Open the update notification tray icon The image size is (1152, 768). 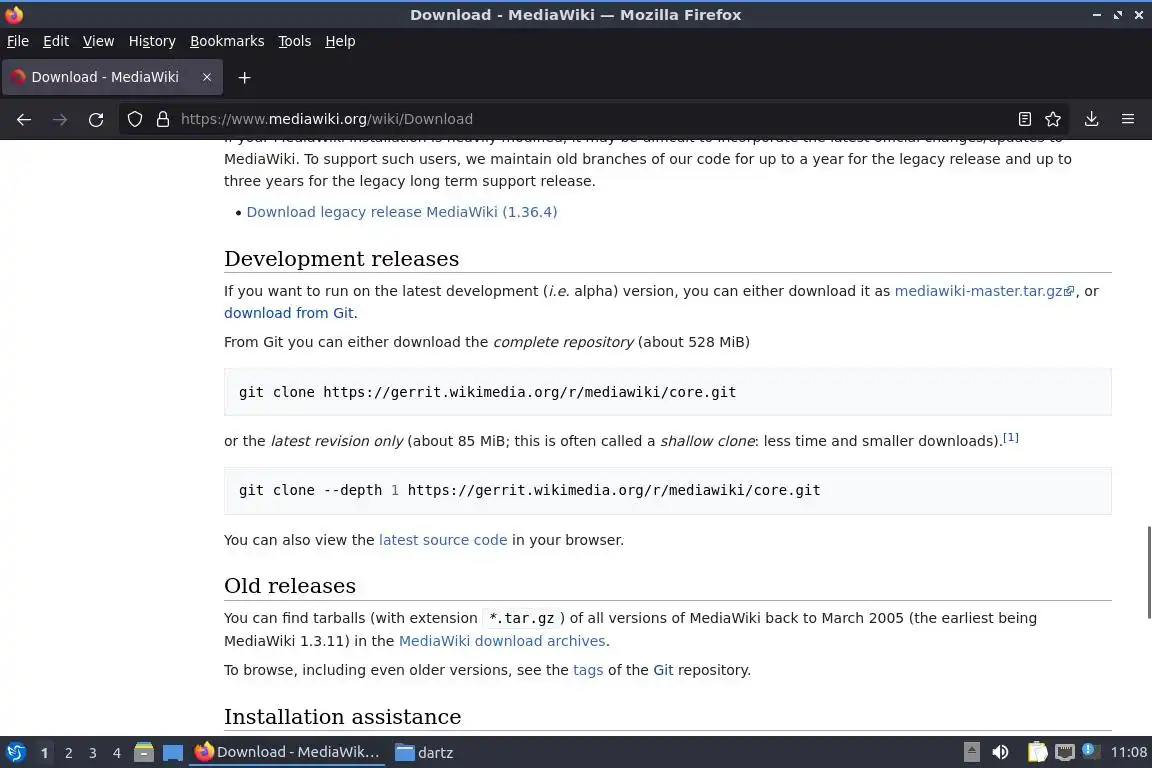1091,751
